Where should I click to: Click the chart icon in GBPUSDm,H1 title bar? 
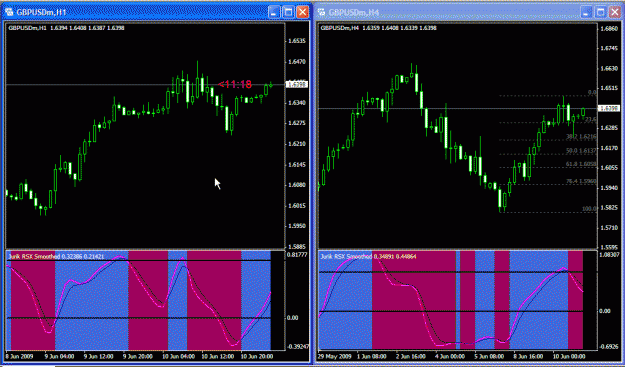point(9,12)
